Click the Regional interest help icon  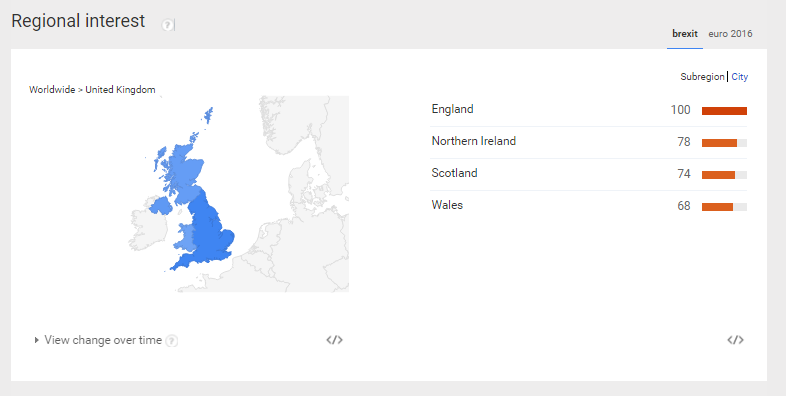(x=167, y=25)
